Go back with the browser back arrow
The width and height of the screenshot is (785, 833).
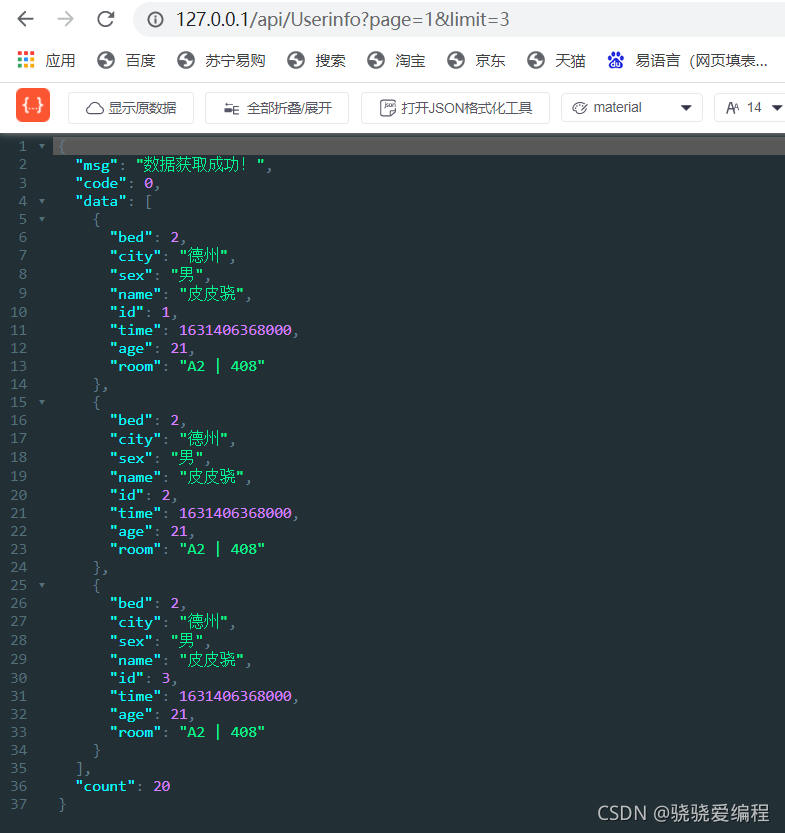25,20
